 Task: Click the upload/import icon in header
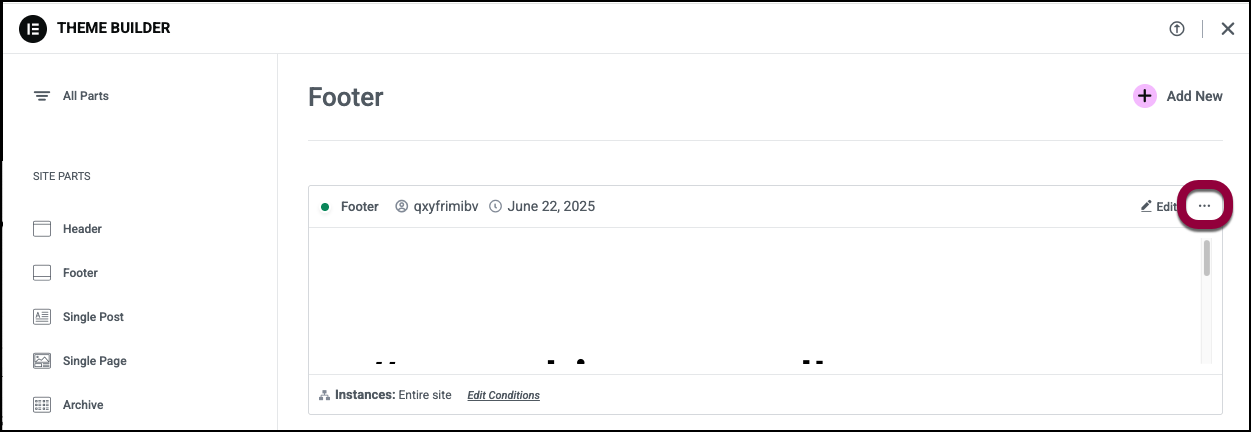[1176, 29]
